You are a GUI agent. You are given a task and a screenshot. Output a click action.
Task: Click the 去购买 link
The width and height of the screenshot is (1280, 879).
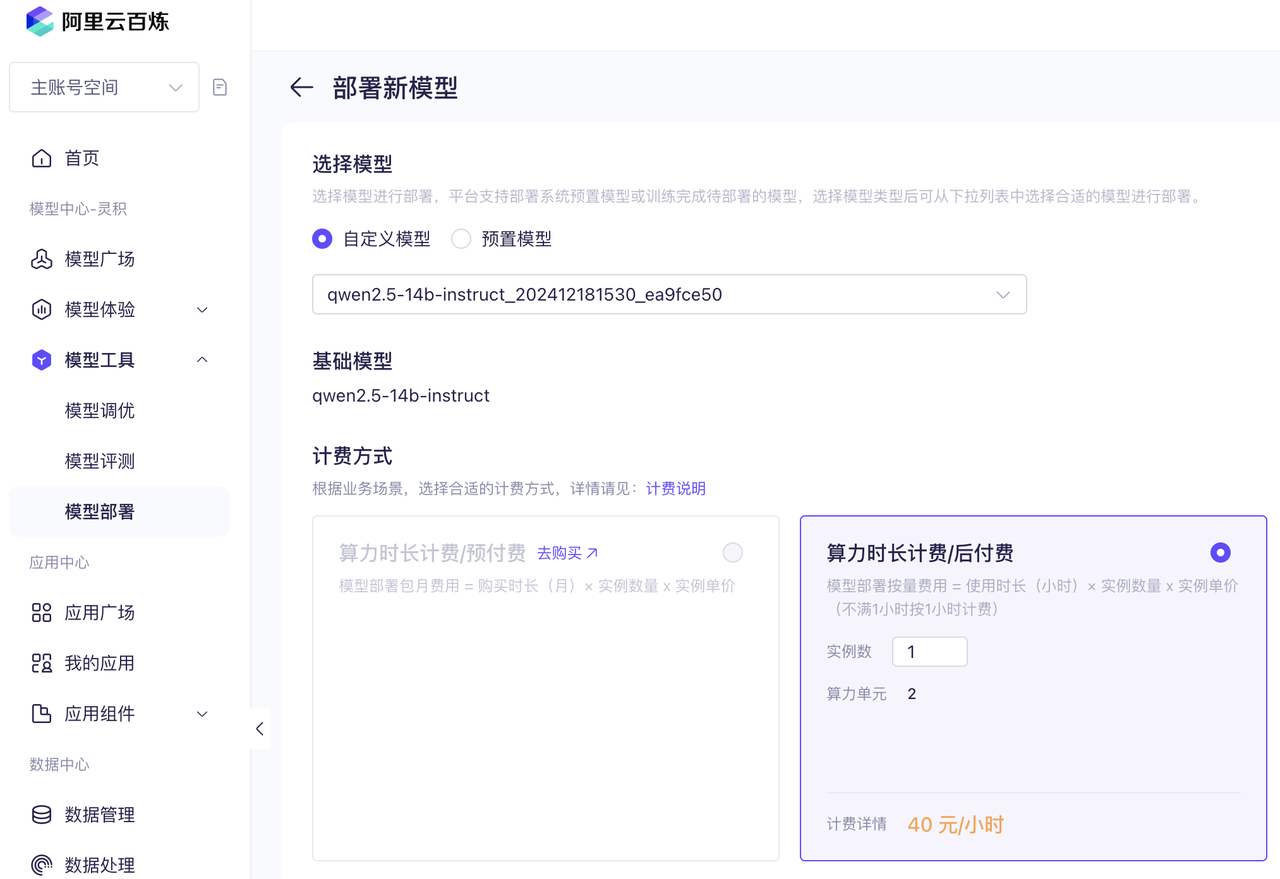point(567,553)
